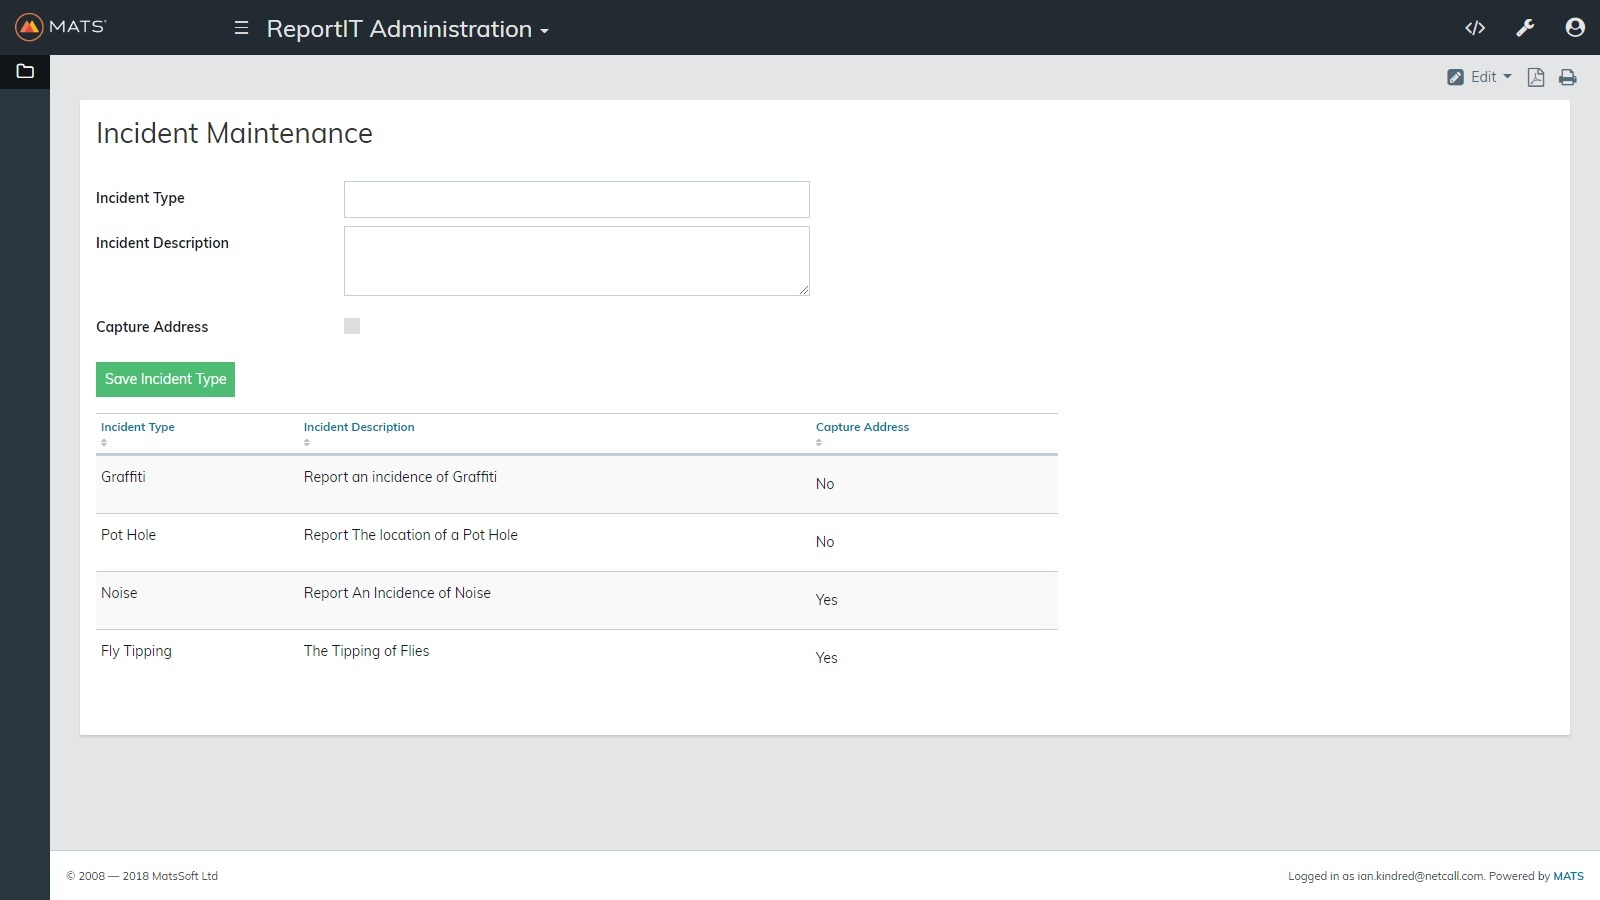The image size is (1600, 900).
Task: Open the hamburger navigation menu
Action: 241,28
